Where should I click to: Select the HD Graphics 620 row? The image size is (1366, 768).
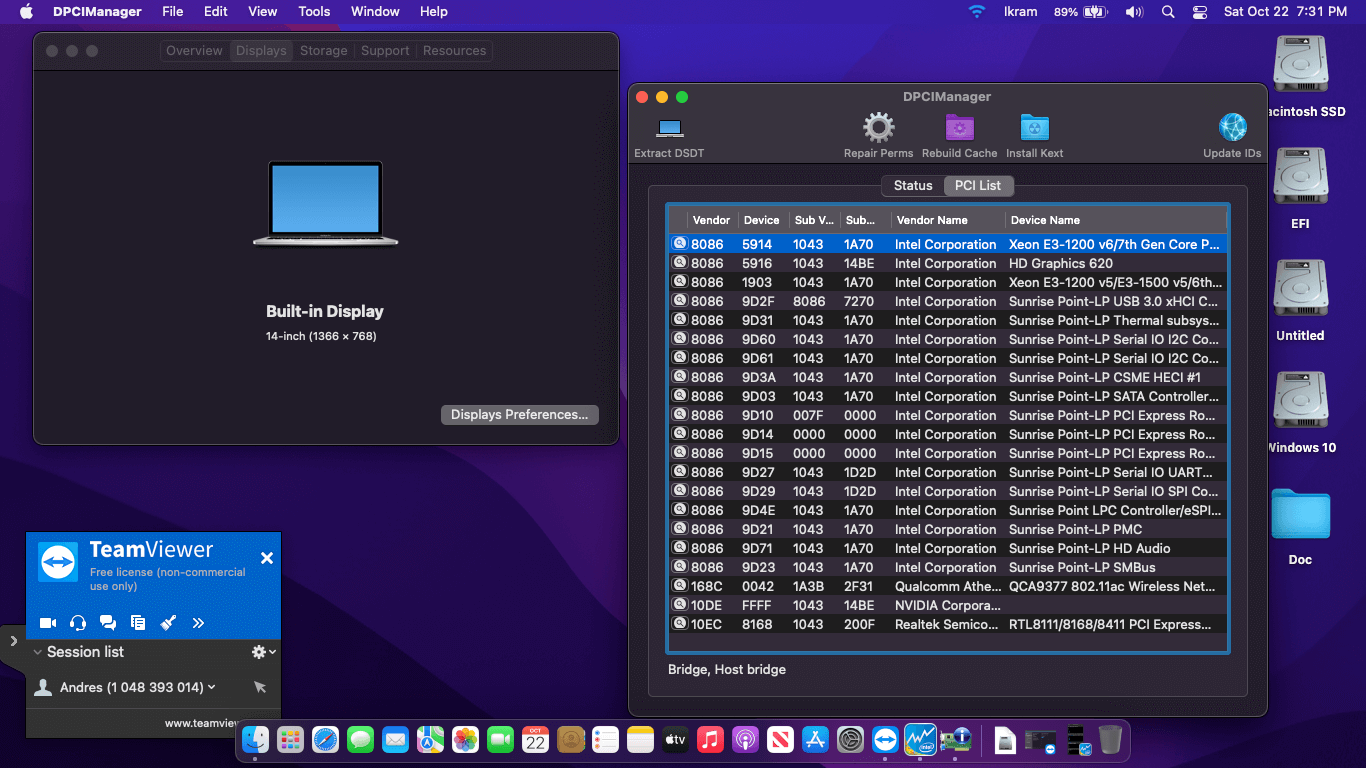[946, 264]
